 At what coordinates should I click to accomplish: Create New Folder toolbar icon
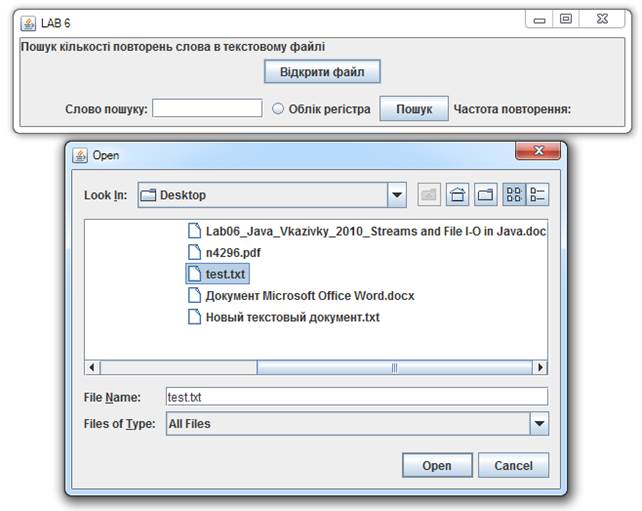tap(486, 194)
